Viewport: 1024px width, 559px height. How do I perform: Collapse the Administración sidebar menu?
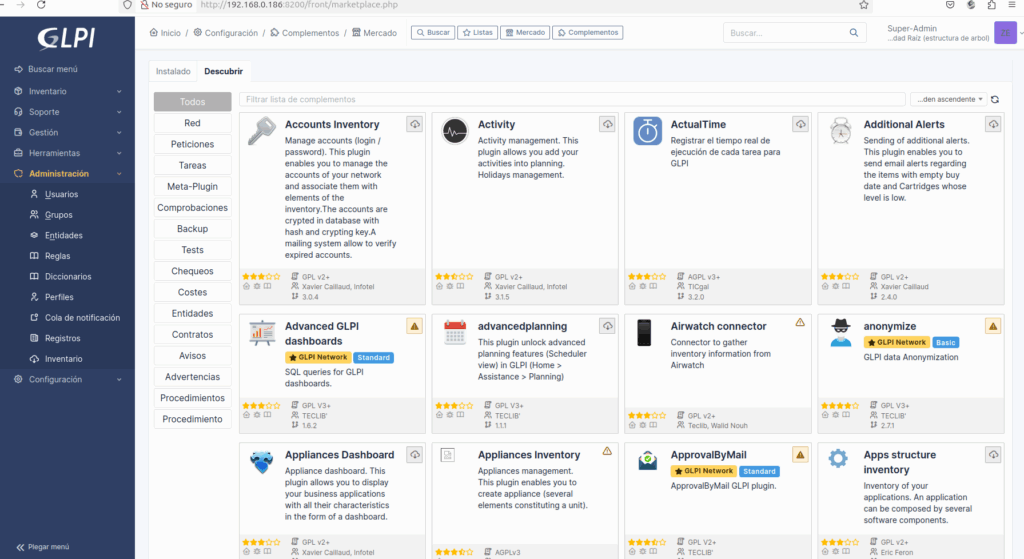[68, 173]
